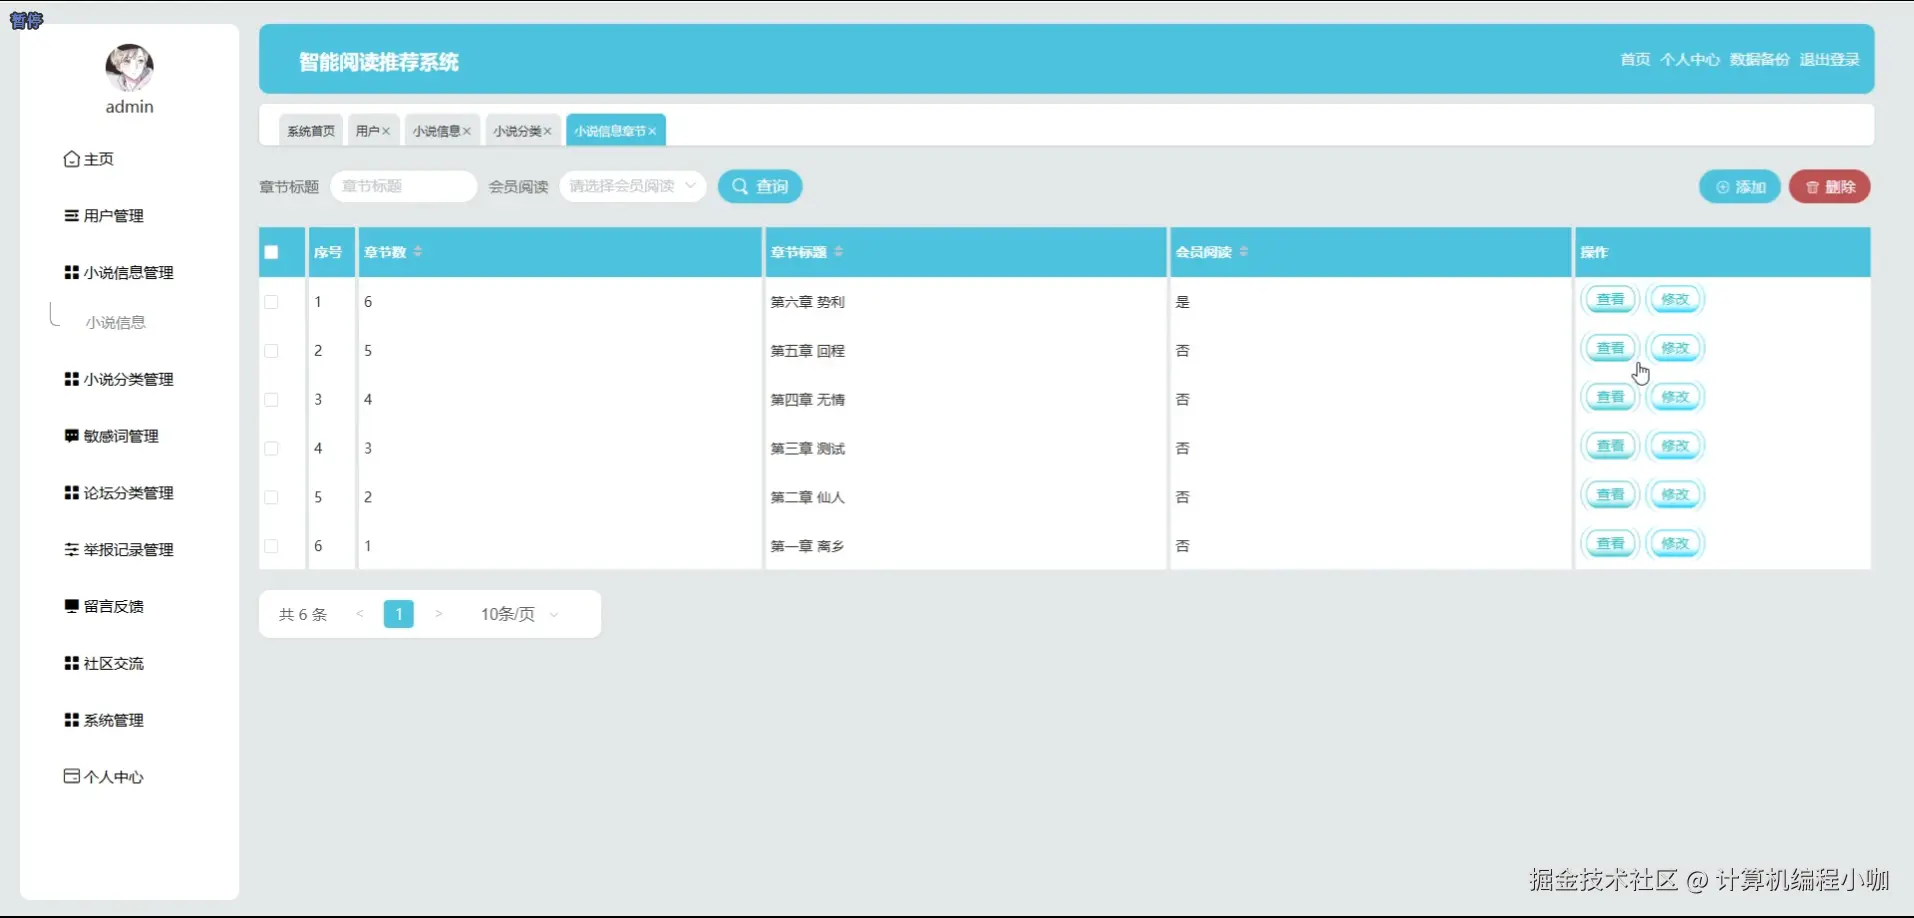
Task: Click 首页 link in header
Action: tap(1635, 60)
